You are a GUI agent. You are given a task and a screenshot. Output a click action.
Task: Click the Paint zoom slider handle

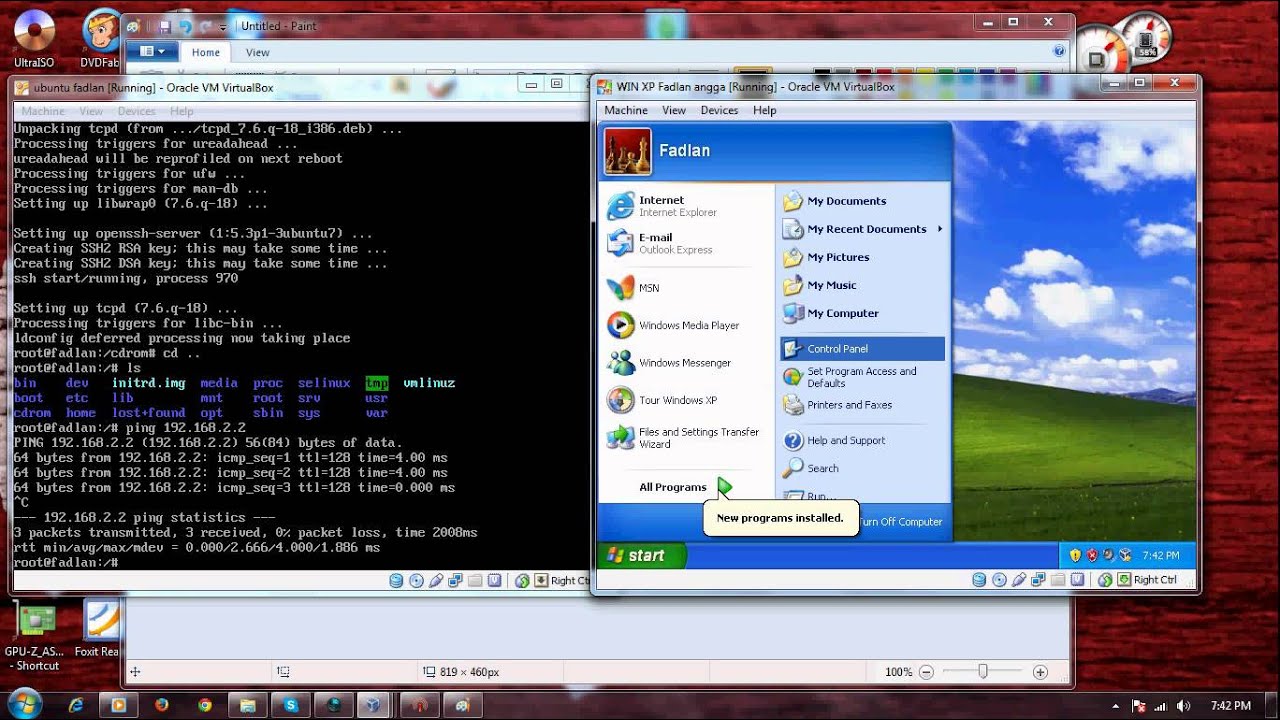click(x=983, y=672)
